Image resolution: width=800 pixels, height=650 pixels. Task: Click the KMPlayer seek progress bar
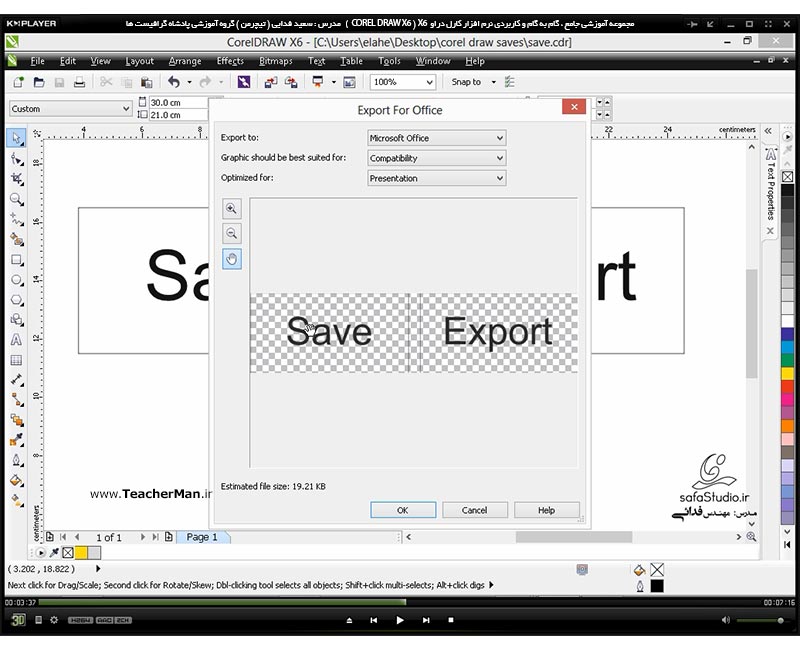pos(399,602)
